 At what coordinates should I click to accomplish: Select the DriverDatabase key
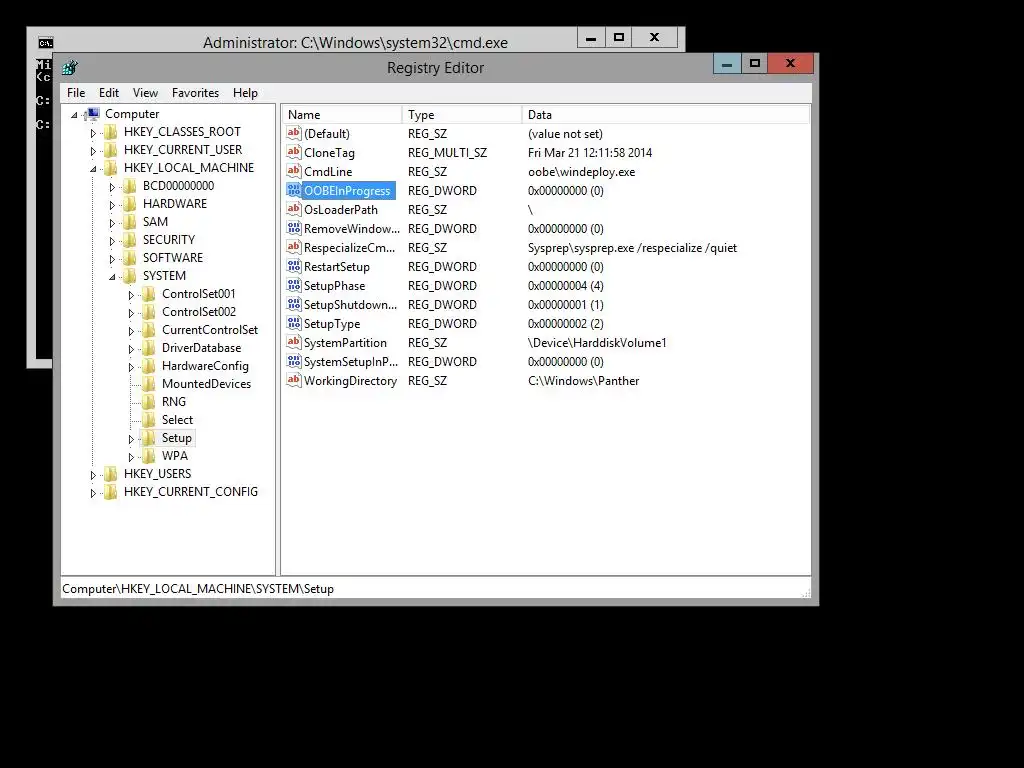click(x=201, y=348)
